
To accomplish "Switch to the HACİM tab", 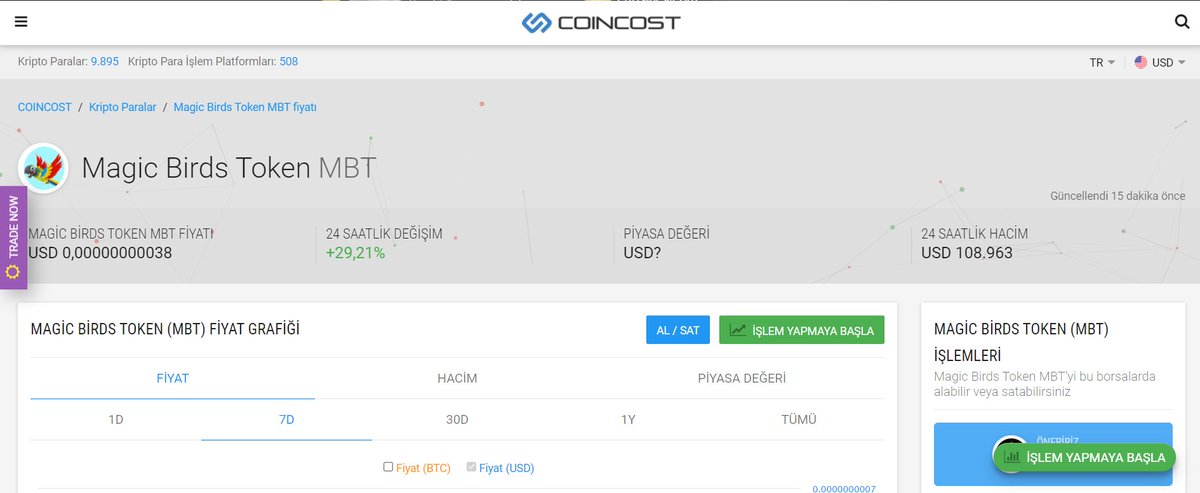I will [x=457, y=378].
